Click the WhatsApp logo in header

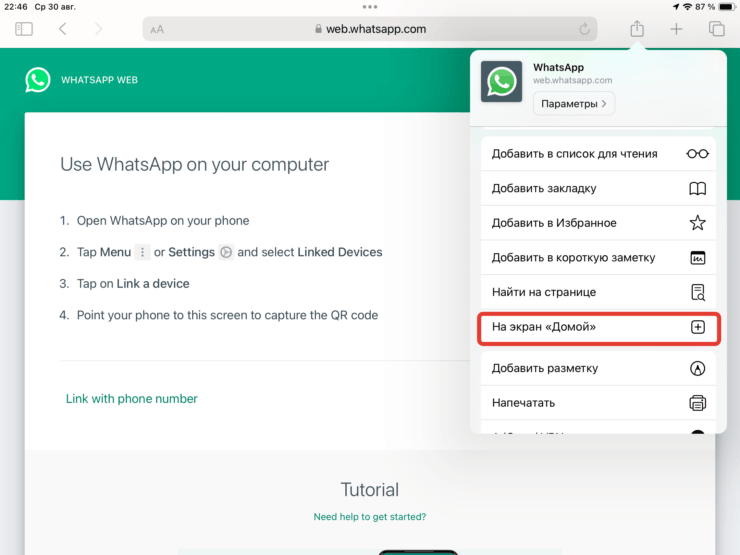tap(38, 80)
